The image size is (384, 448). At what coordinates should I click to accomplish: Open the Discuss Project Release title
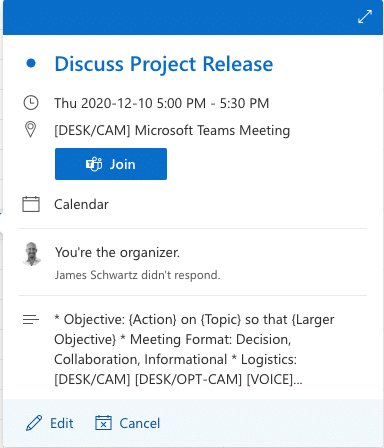pyautogui.click(x=164, y=64)
